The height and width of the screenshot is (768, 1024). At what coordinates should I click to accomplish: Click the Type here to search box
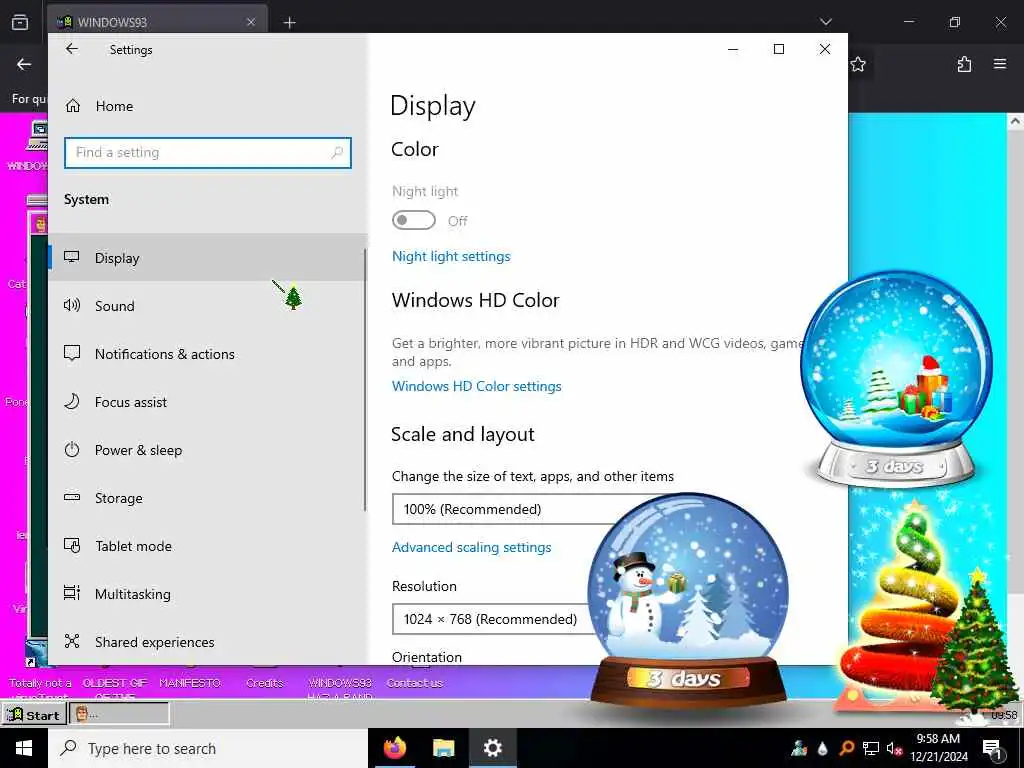208,748
